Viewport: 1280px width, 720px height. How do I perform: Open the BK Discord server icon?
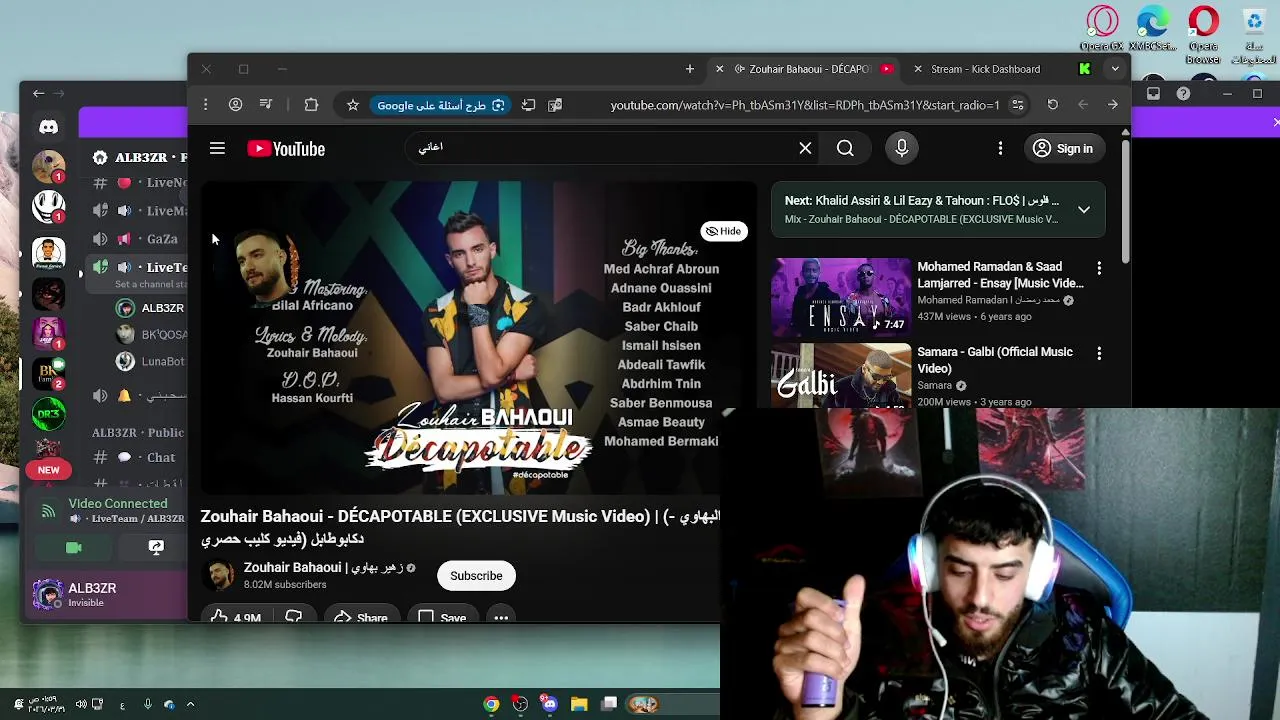tap(48, 373)
